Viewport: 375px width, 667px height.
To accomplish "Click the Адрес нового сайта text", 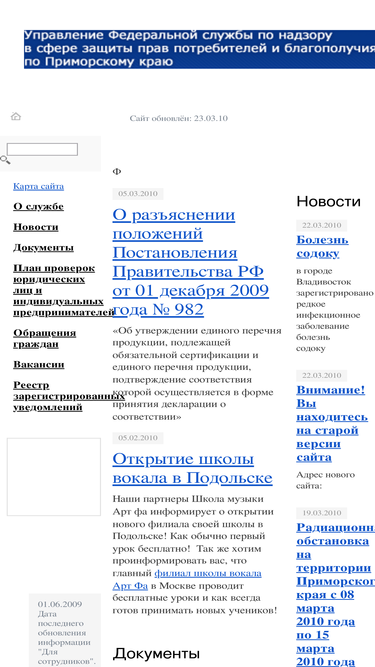I will pos(326,480).
